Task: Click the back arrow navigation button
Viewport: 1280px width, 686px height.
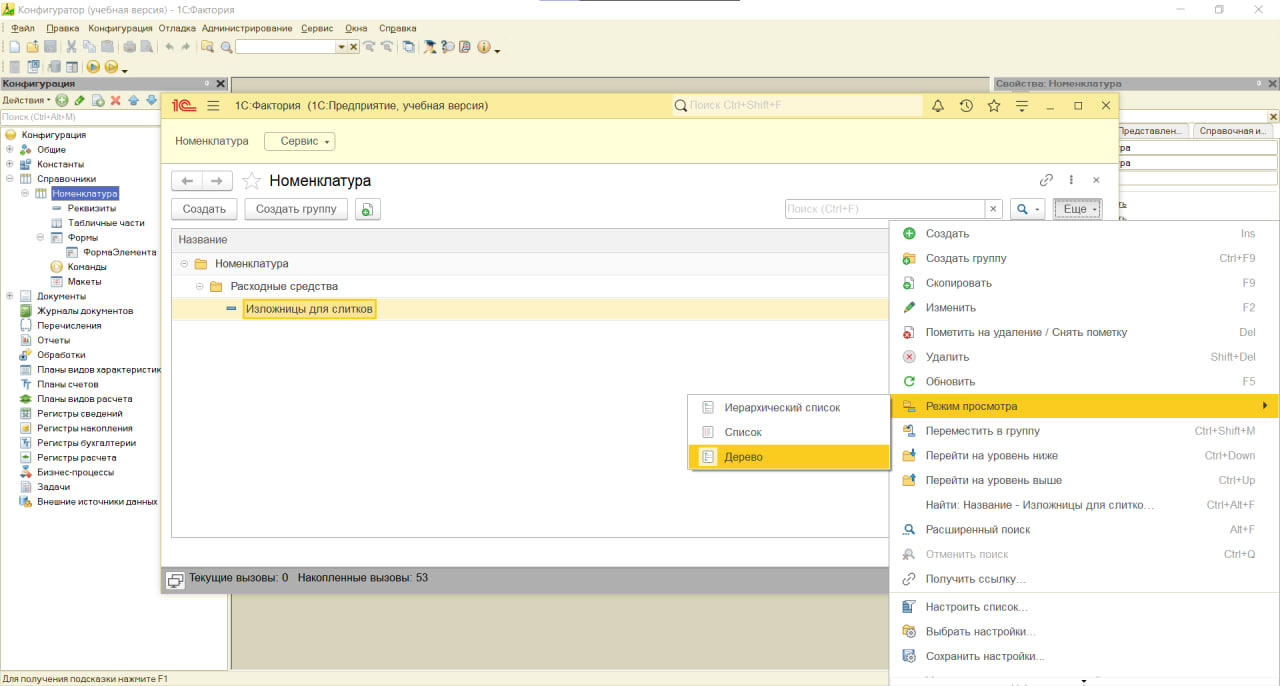Action: point(187,181)
